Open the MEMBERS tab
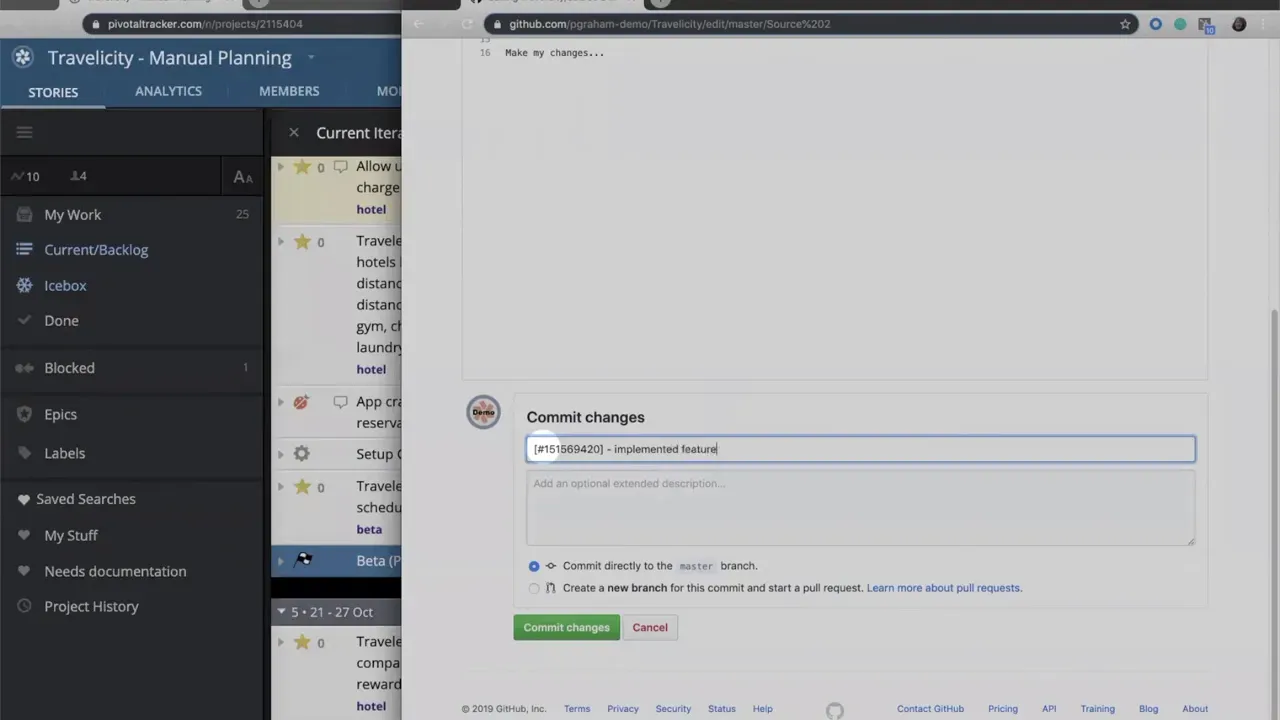 [289, 91]
